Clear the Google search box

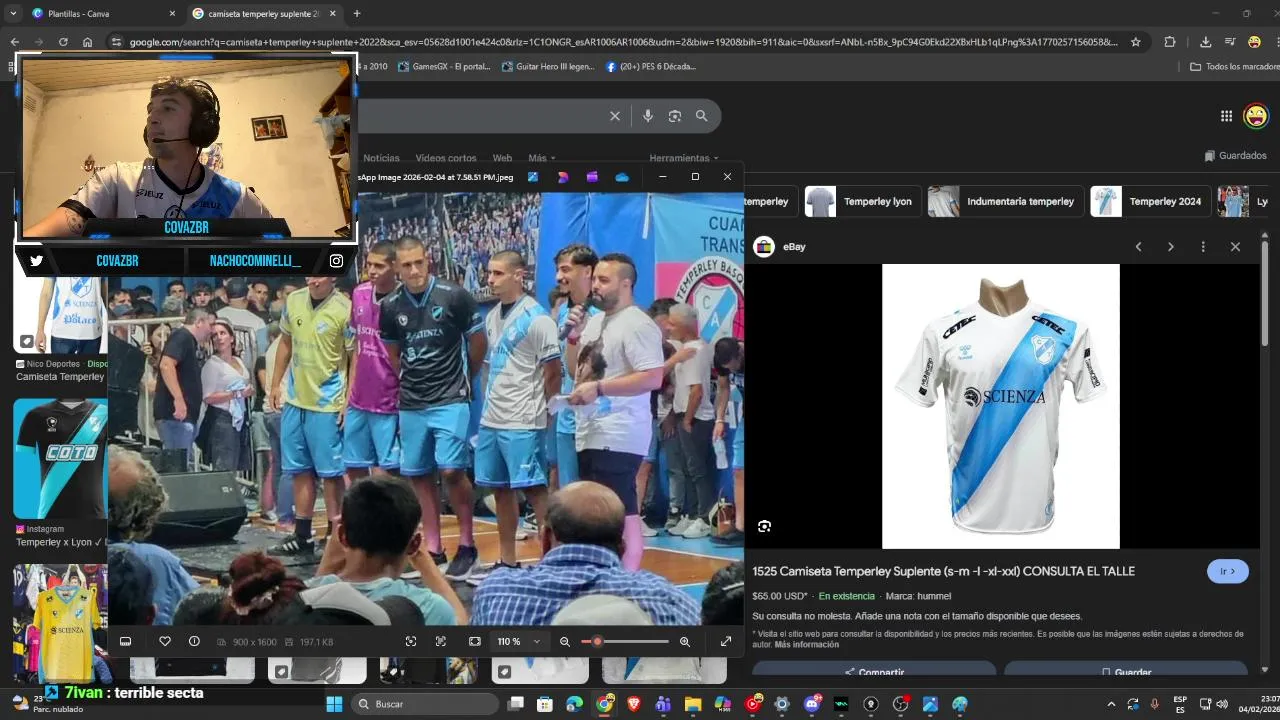(x=615, y=116)
